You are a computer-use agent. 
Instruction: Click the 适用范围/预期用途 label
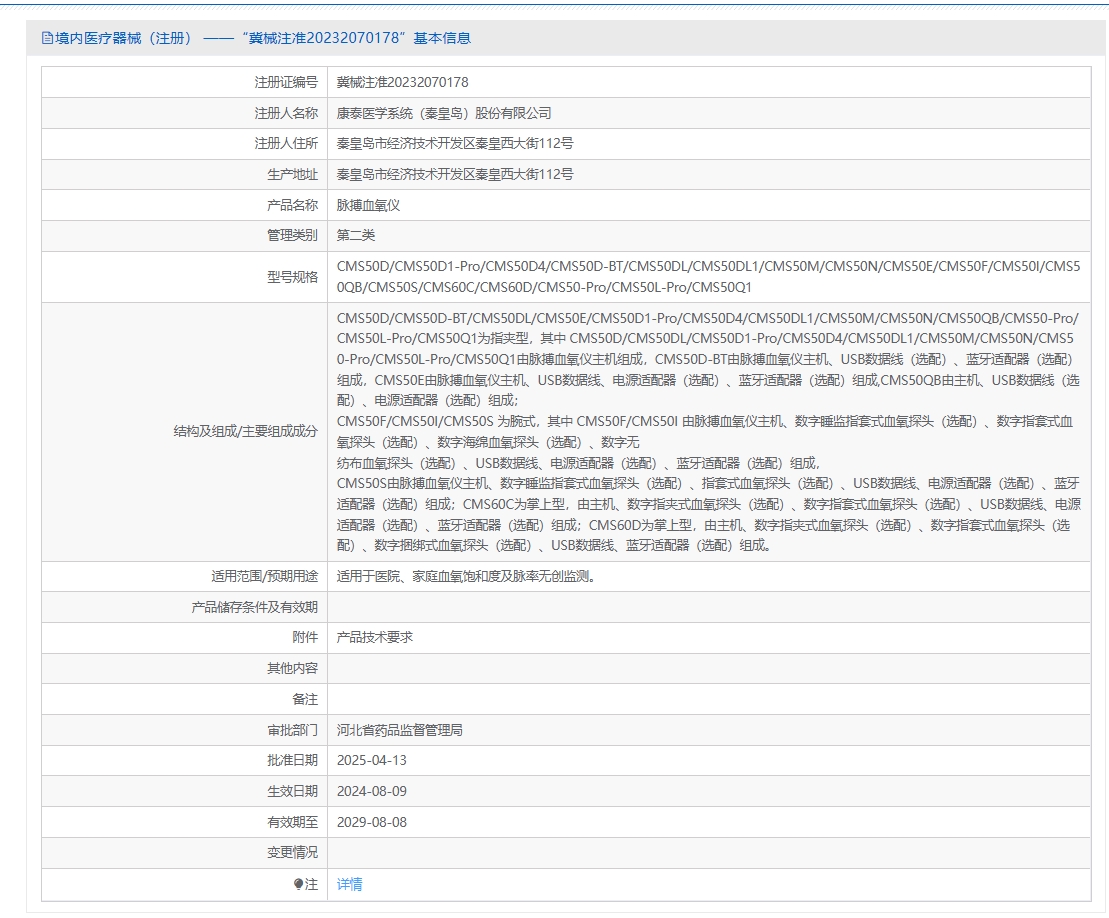[x=265, y=576]
